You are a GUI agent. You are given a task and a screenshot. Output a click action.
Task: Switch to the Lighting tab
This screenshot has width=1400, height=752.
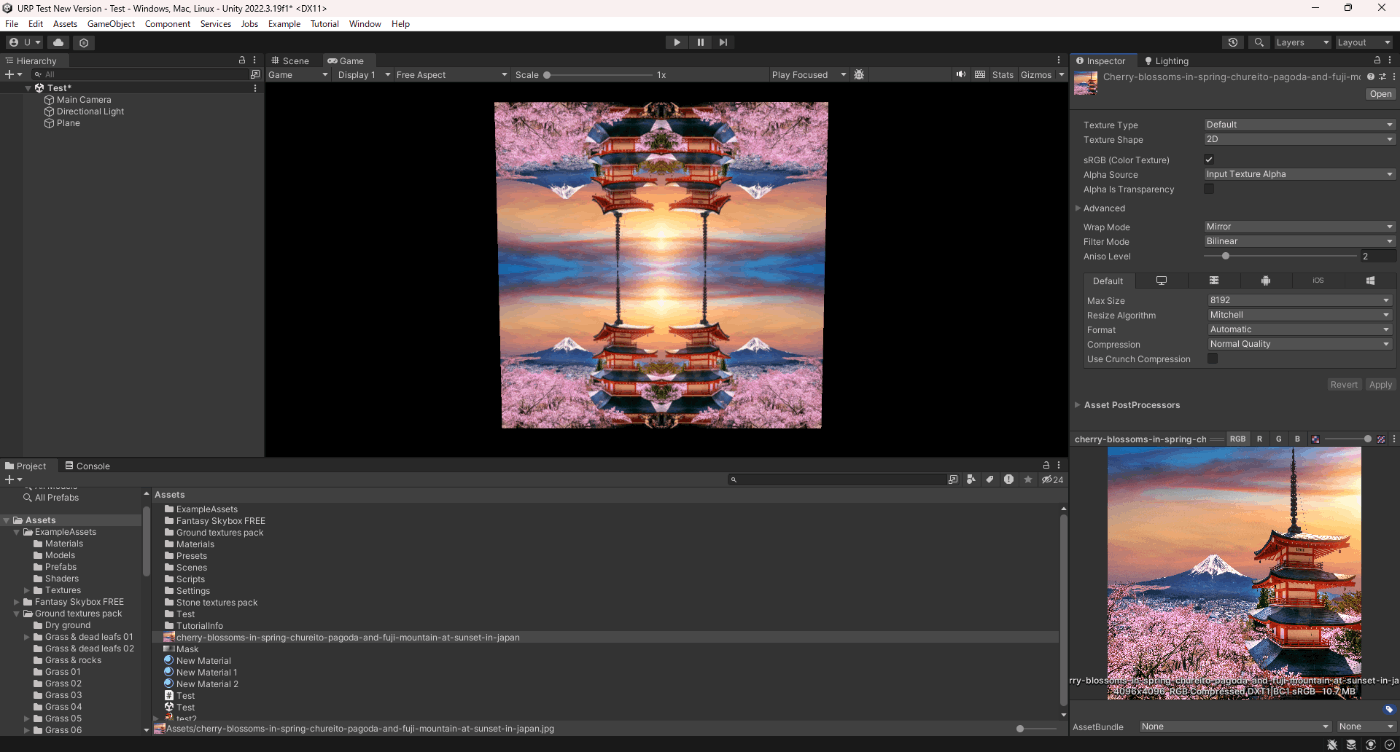pyautogui.click(x=1166, y=60)
